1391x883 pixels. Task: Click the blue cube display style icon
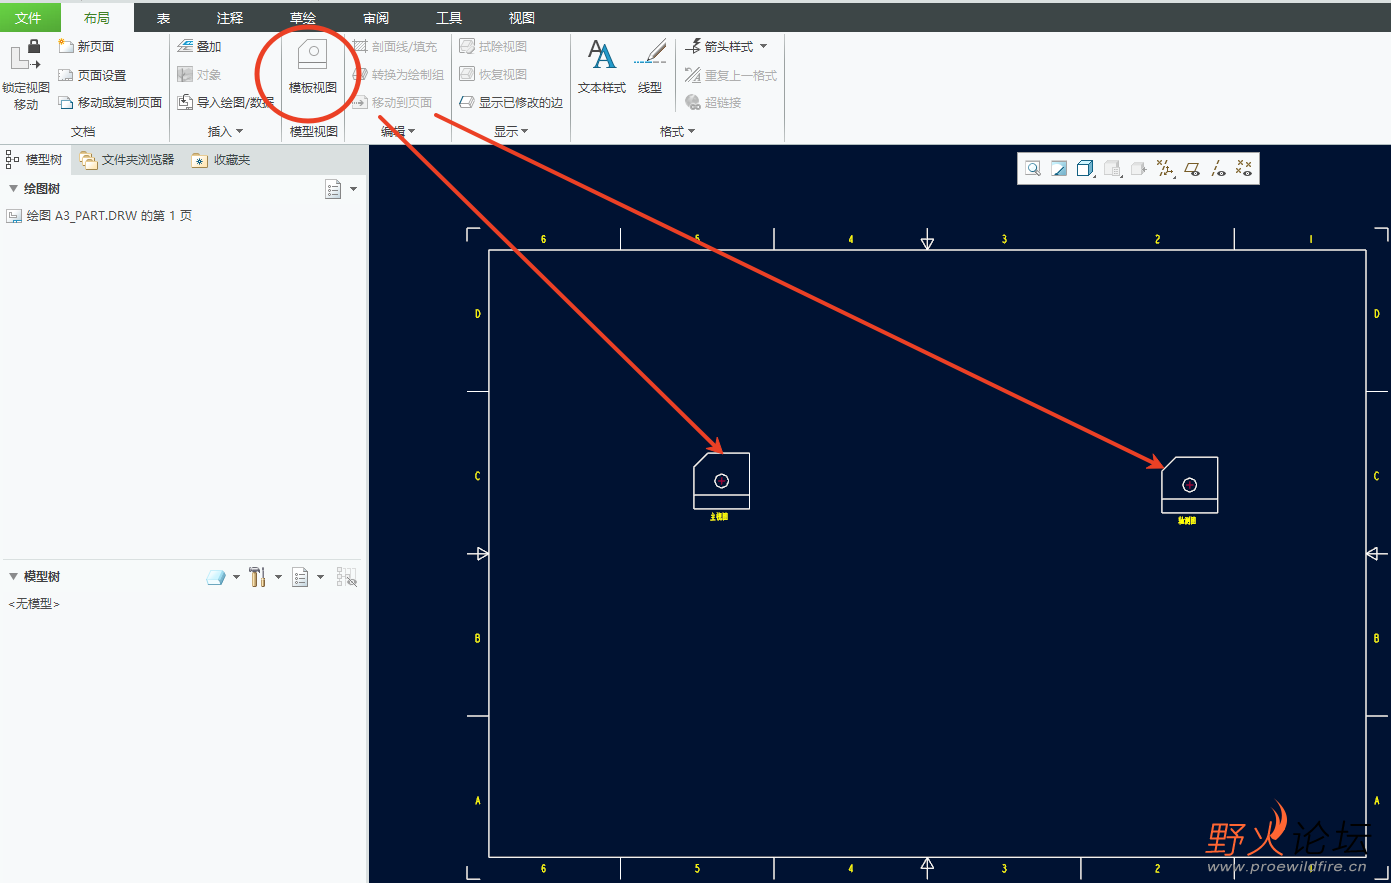coord(1085,169)
